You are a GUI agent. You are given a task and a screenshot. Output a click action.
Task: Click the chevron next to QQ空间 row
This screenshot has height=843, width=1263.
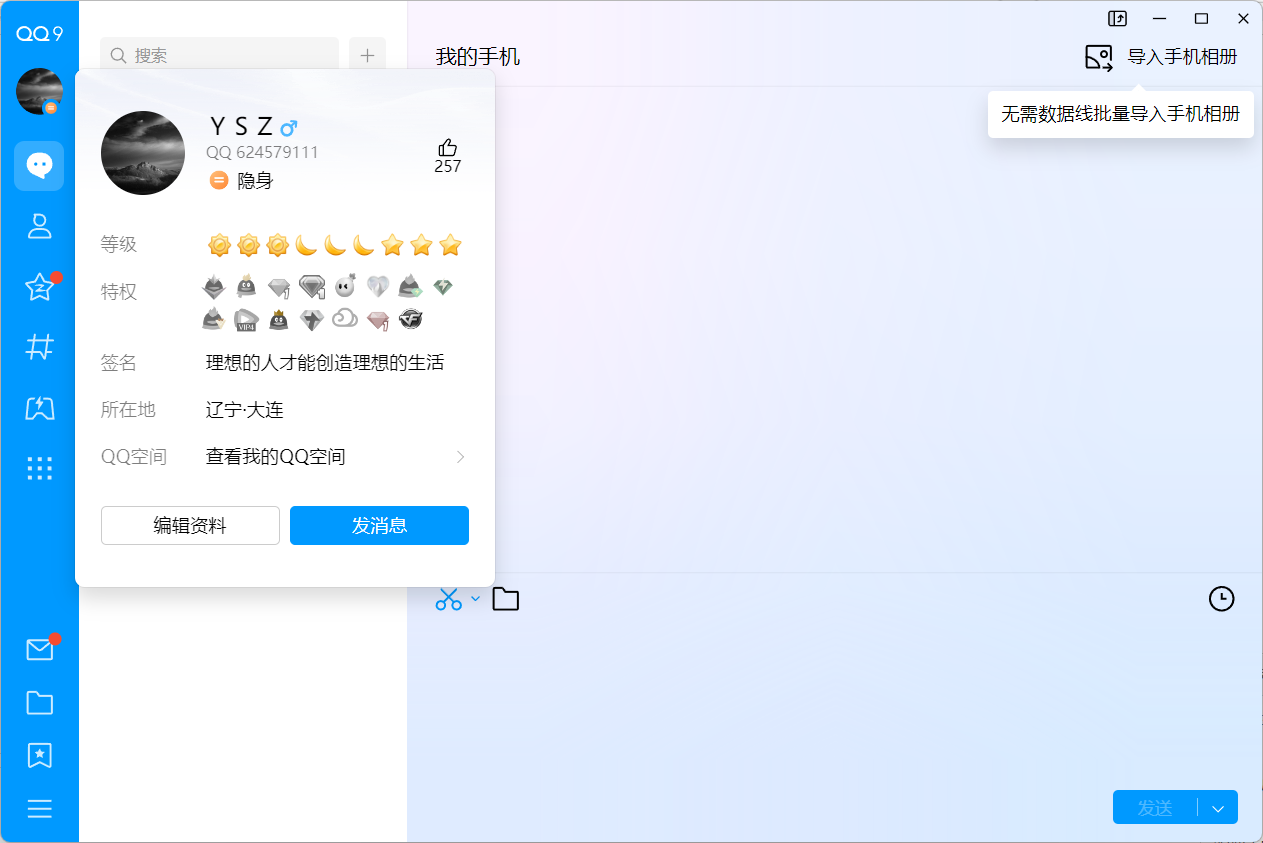(x=461, y=457)
